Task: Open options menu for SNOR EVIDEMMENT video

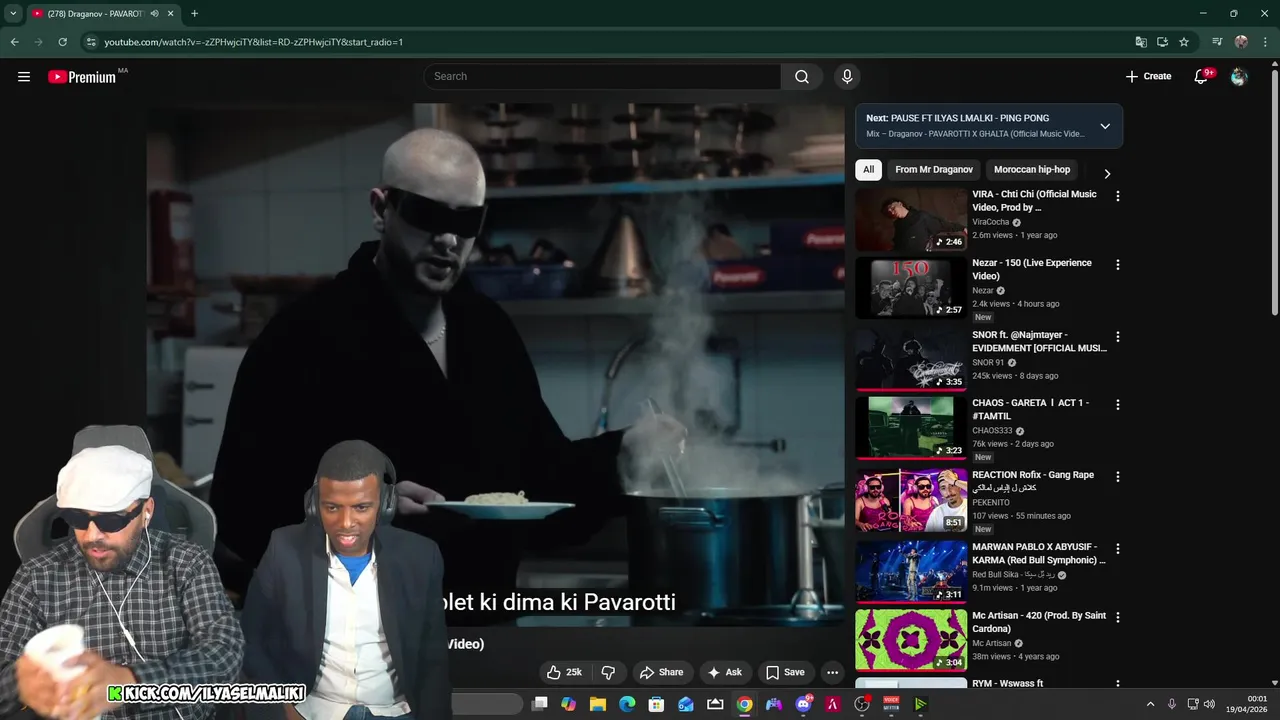Action: 1117,337
